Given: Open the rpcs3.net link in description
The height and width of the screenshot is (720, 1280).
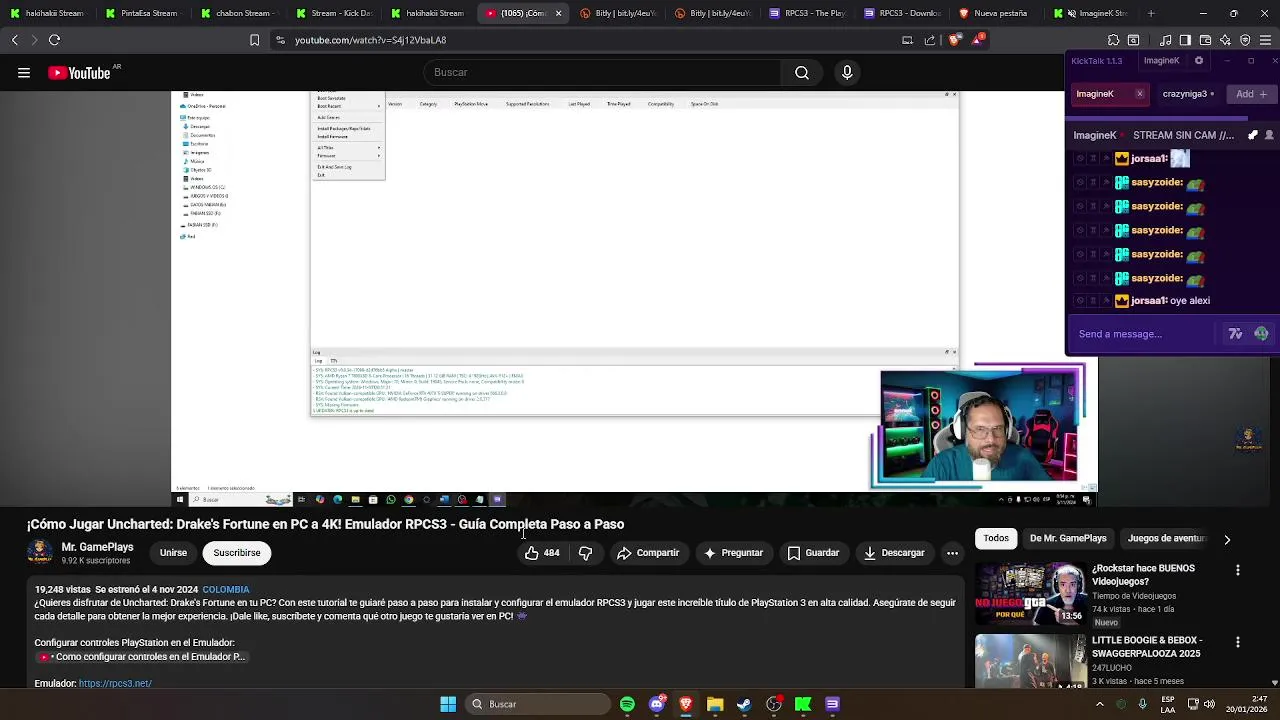Looking at the screenshot, I should (x=115, y=684).
